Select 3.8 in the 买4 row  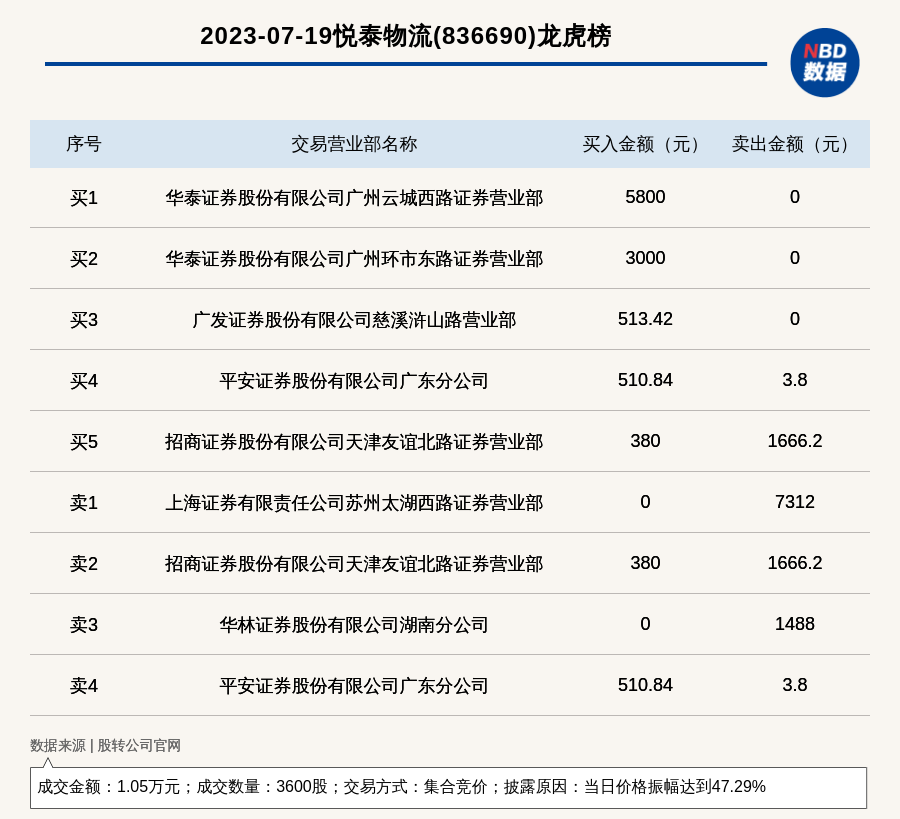tap(794, 380)
